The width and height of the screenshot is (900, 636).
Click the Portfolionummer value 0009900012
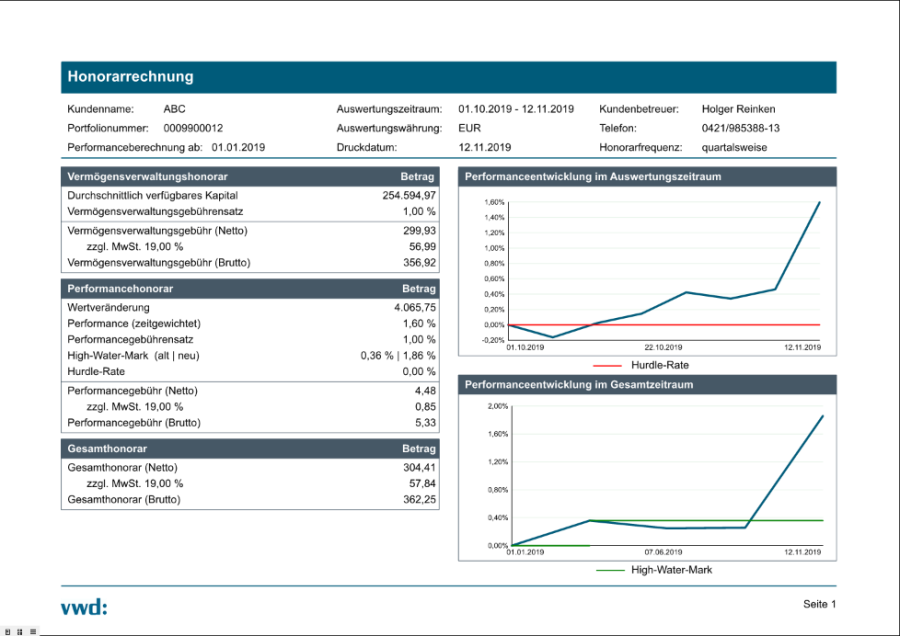(x=193, y=128)
